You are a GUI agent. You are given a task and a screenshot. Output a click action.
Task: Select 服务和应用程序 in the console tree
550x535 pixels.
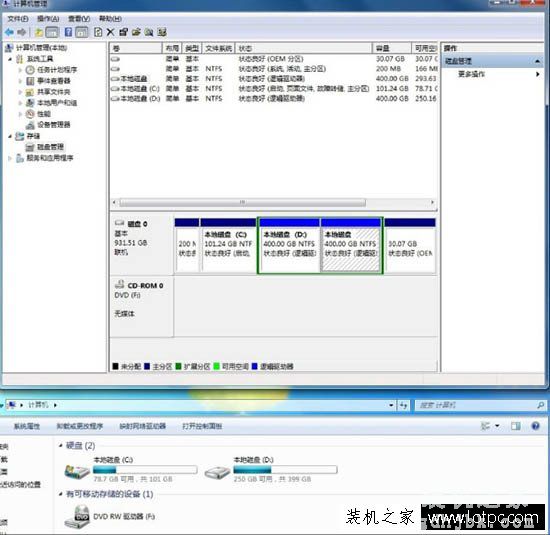click(x=50, y=158)
